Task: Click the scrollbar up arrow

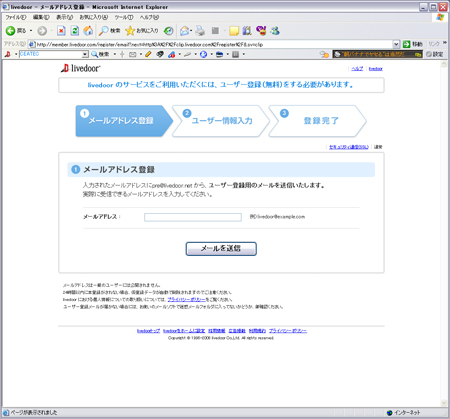Action: coord(444,64)
